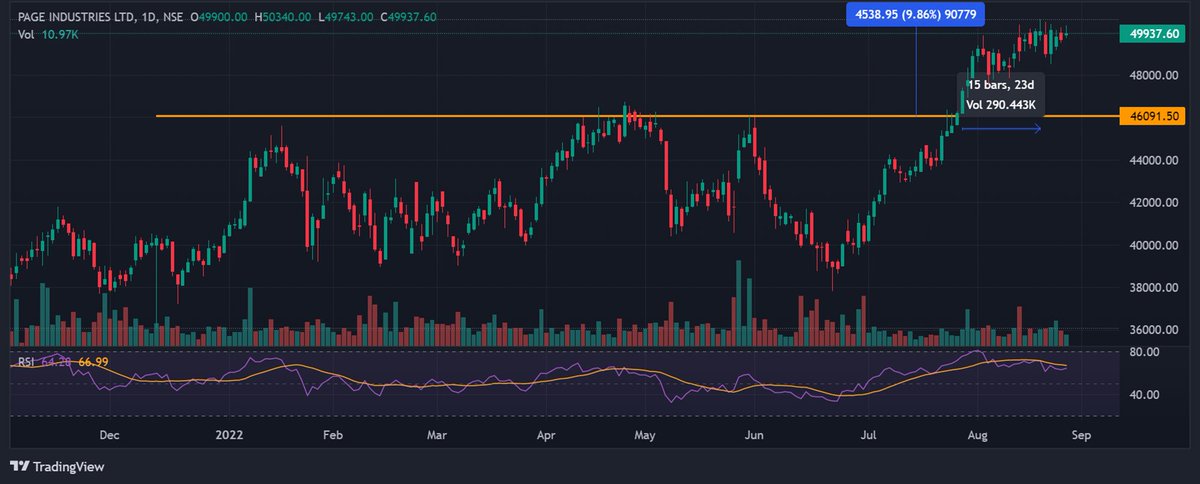The width and height of the screenshot is (1200, 484).
Task: Click the May time axis label
Action: (x=645, y=436)
